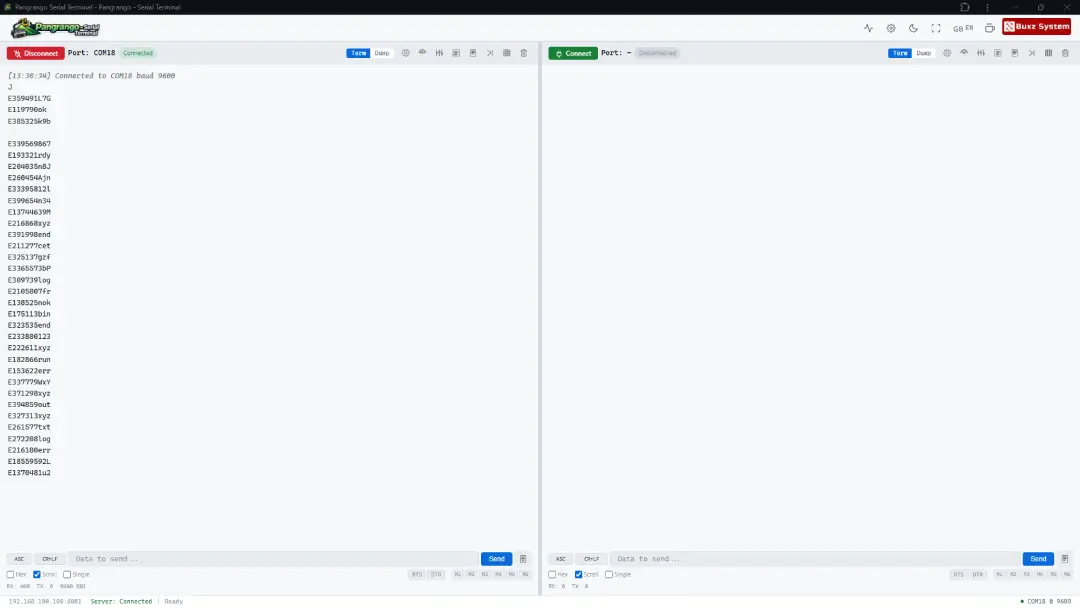Click the green Connected status badge
Image resolution: width=1080 pixels, height=608 pixels.
(138, 53)
